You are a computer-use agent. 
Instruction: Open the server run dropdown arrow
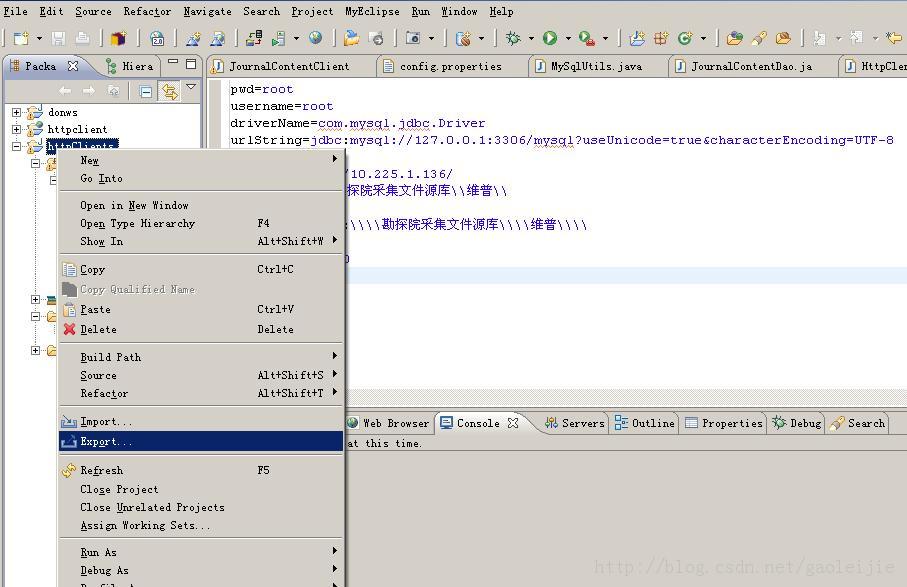tap(296, 39)
